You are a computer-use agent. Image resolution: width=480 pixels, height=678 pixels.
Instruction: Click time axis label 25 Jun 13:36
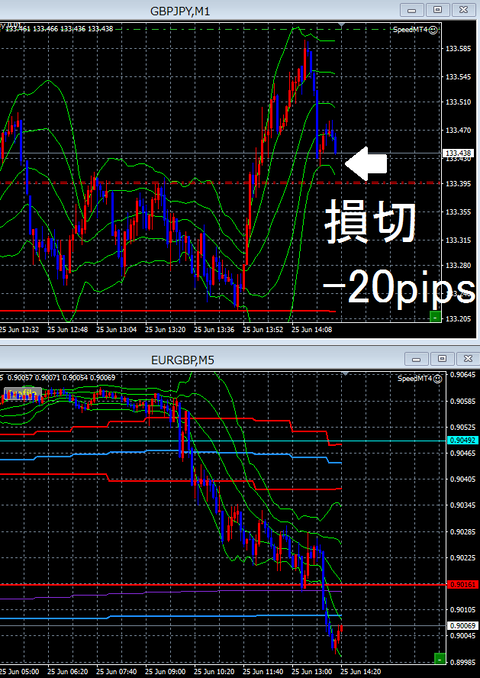point(214,329)
